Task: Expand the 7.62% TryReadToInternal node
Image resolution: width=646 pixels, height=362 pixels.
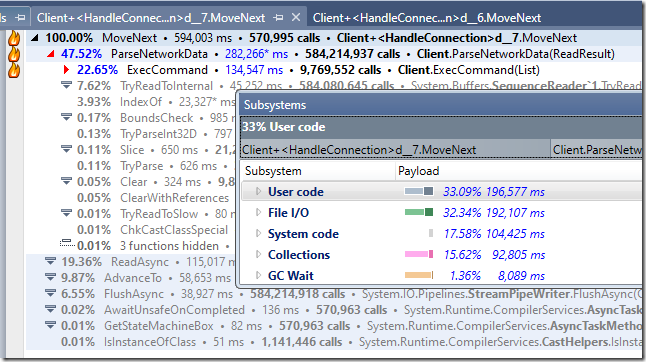Action: (x=66, y=86)
